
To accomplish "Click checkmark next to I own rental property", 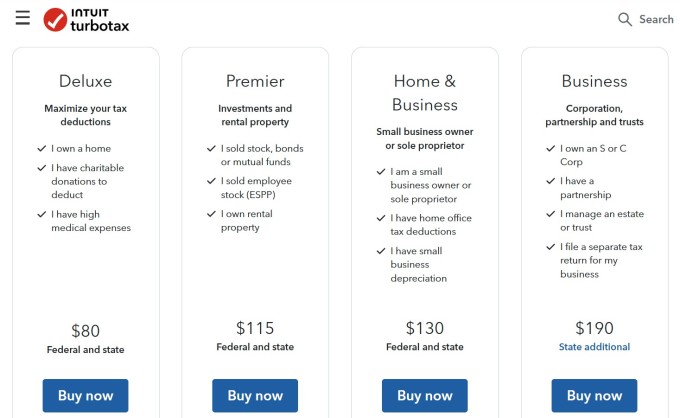I will 211,214.
